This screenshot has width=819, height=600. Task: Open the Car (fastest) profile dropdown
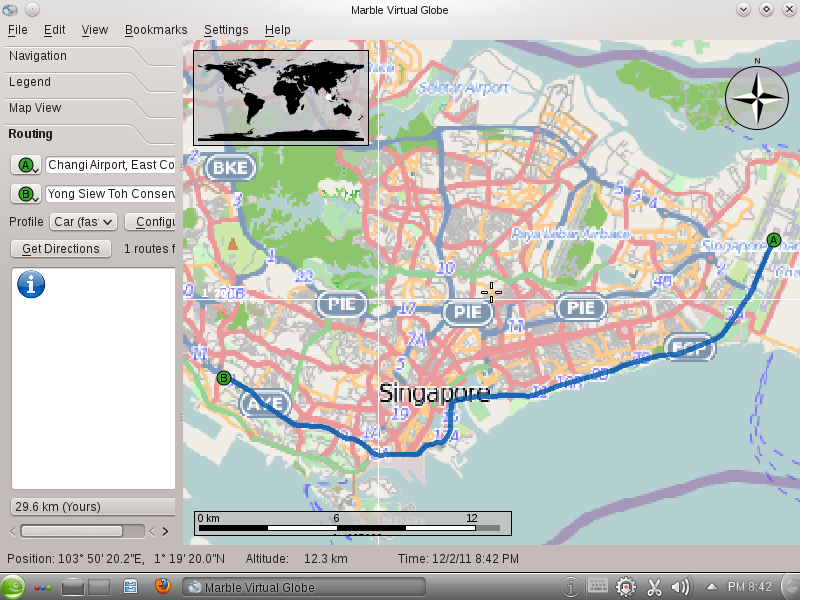(84, 222)
